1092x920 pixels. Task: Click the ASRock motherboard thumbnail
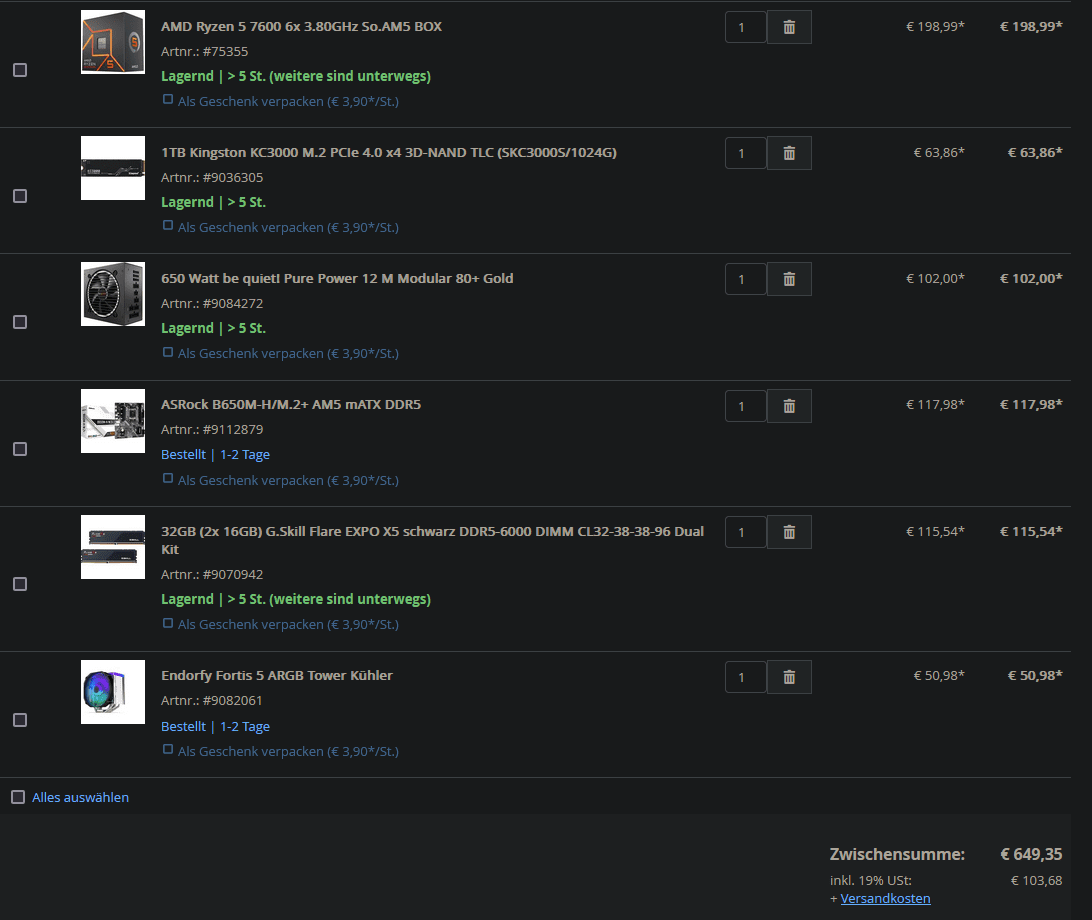[113, 421]
